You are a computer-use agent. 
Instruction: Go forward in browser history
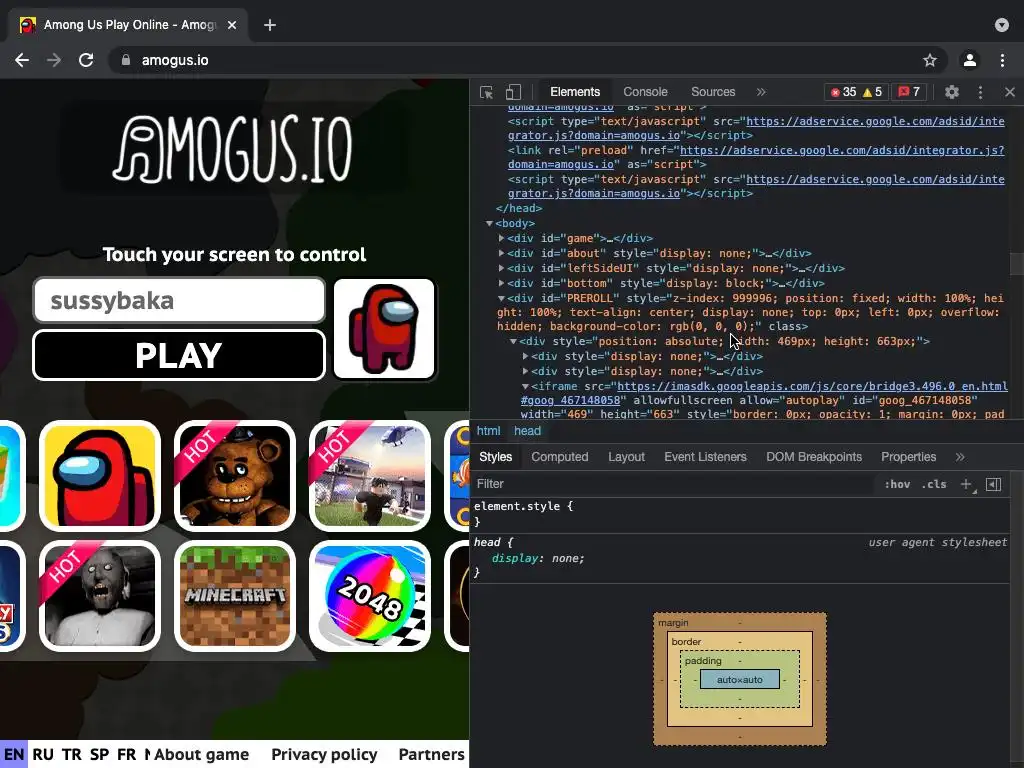(54, 60)
